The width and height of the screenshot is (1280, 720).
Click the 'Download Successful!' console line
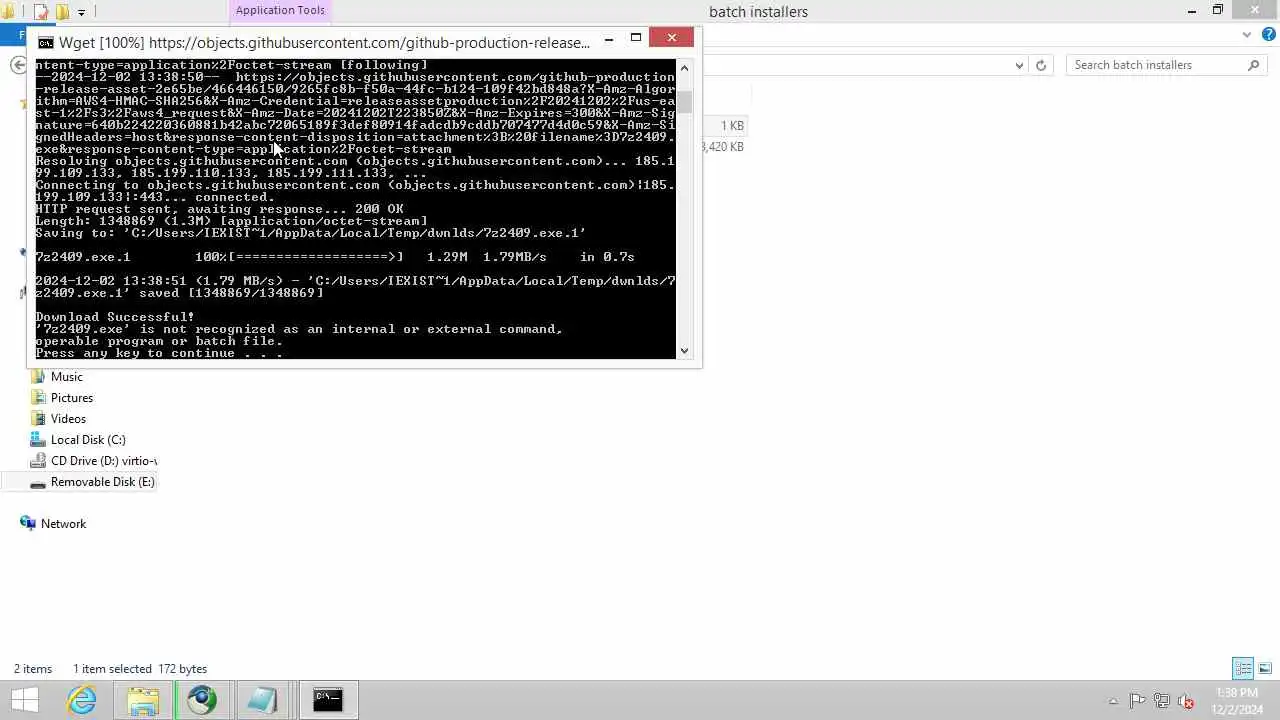(x=115, y=317)
